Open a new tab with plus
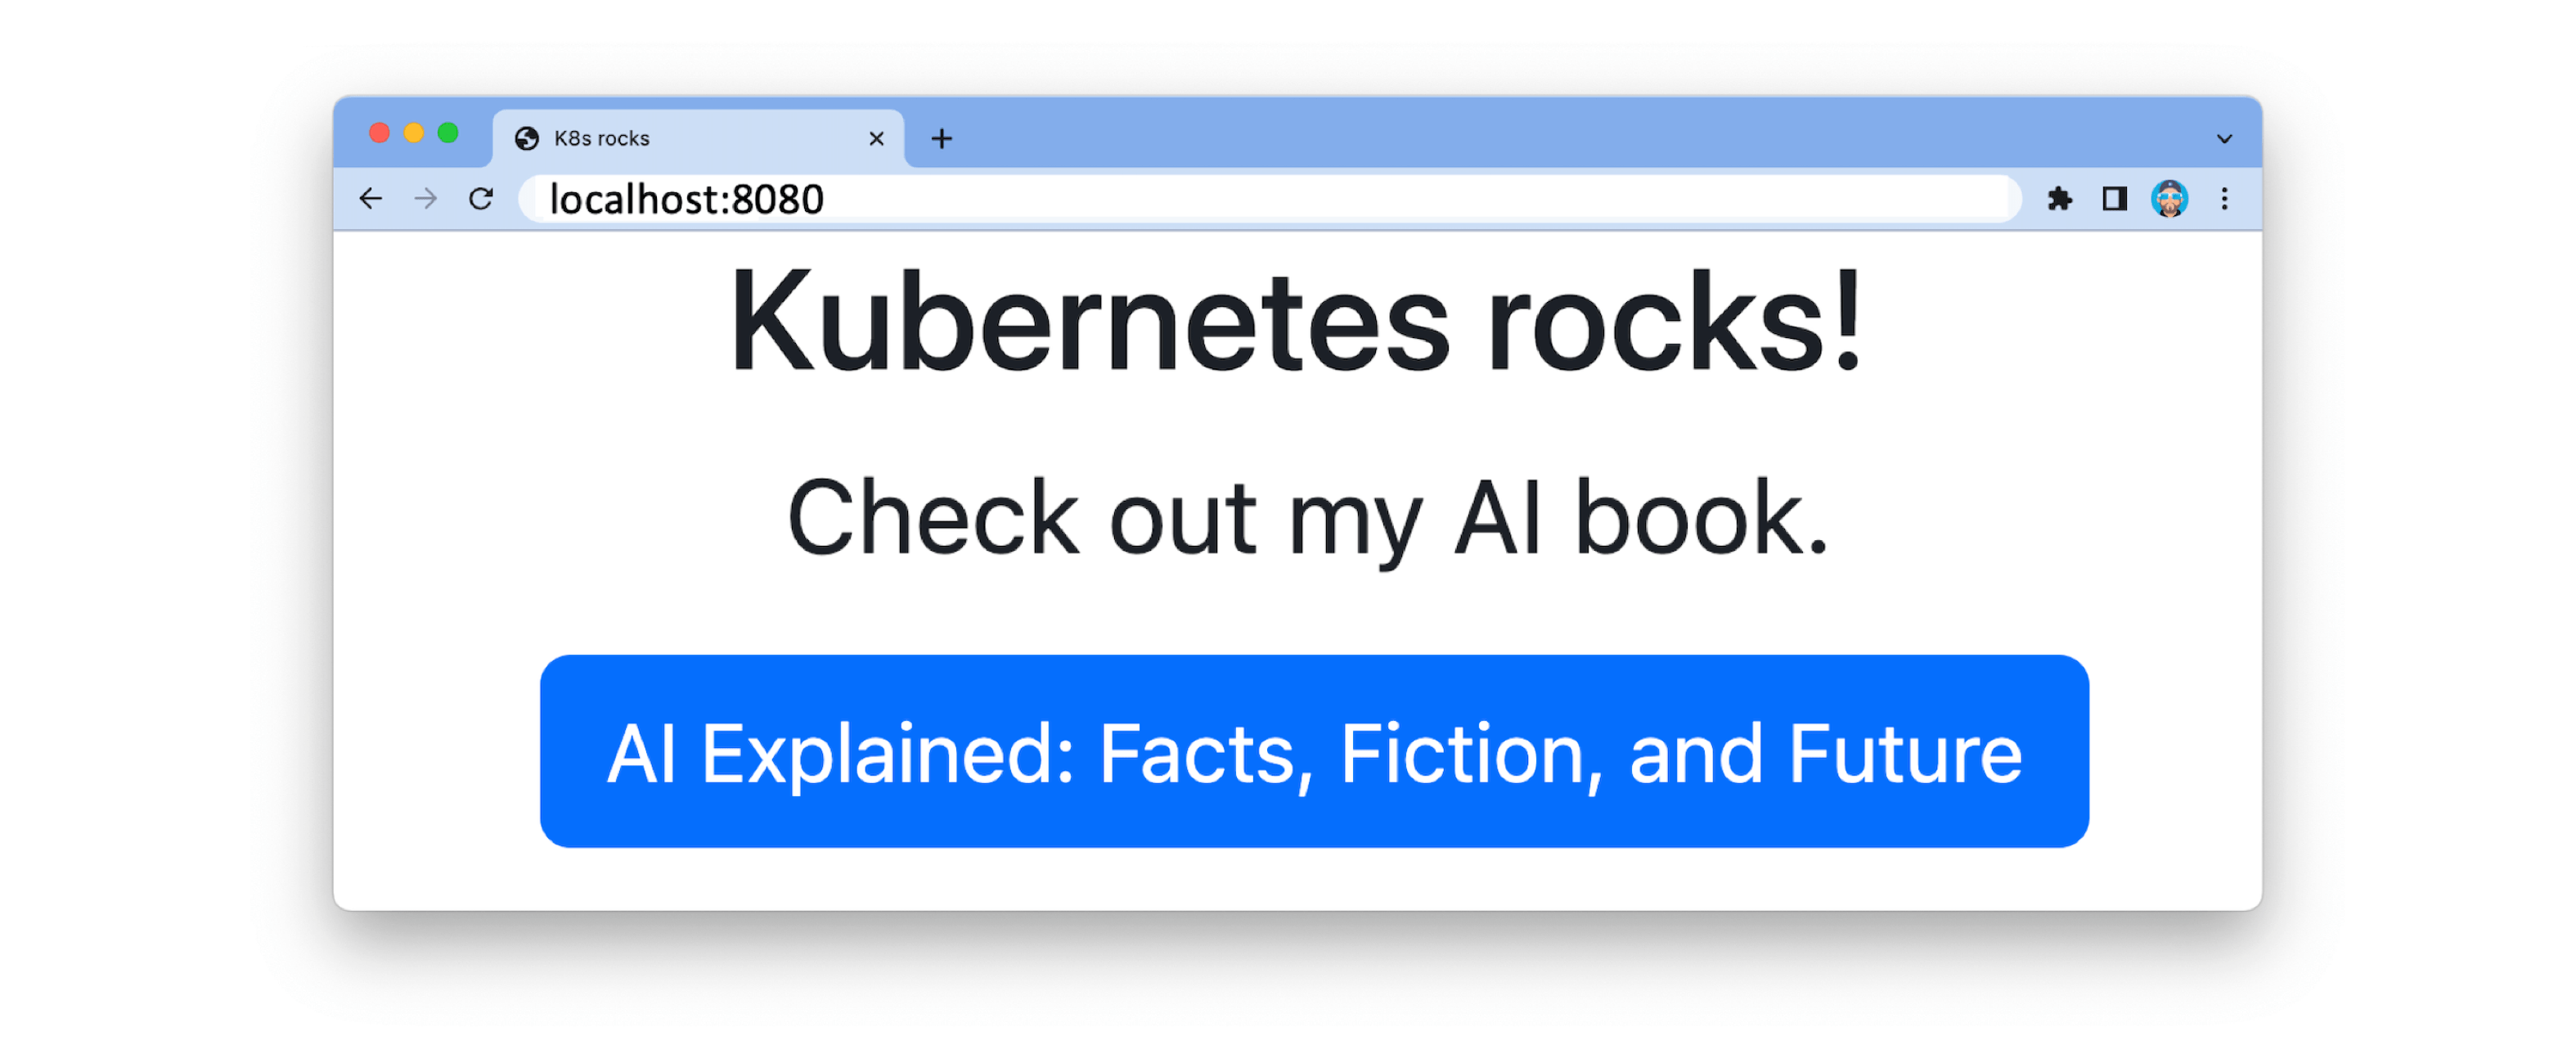The width and height of the screenshot is (2576, 1059). coord(941,138)
